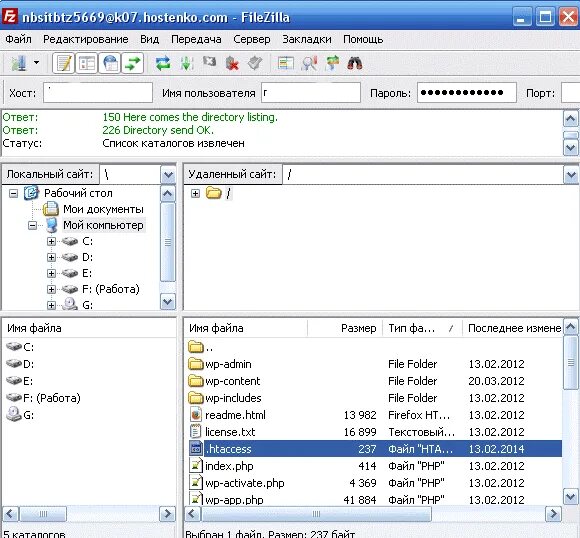Select the wp-content folder
Image resolution: width=580 pixels, height=538 pixels.
point(232,381)
